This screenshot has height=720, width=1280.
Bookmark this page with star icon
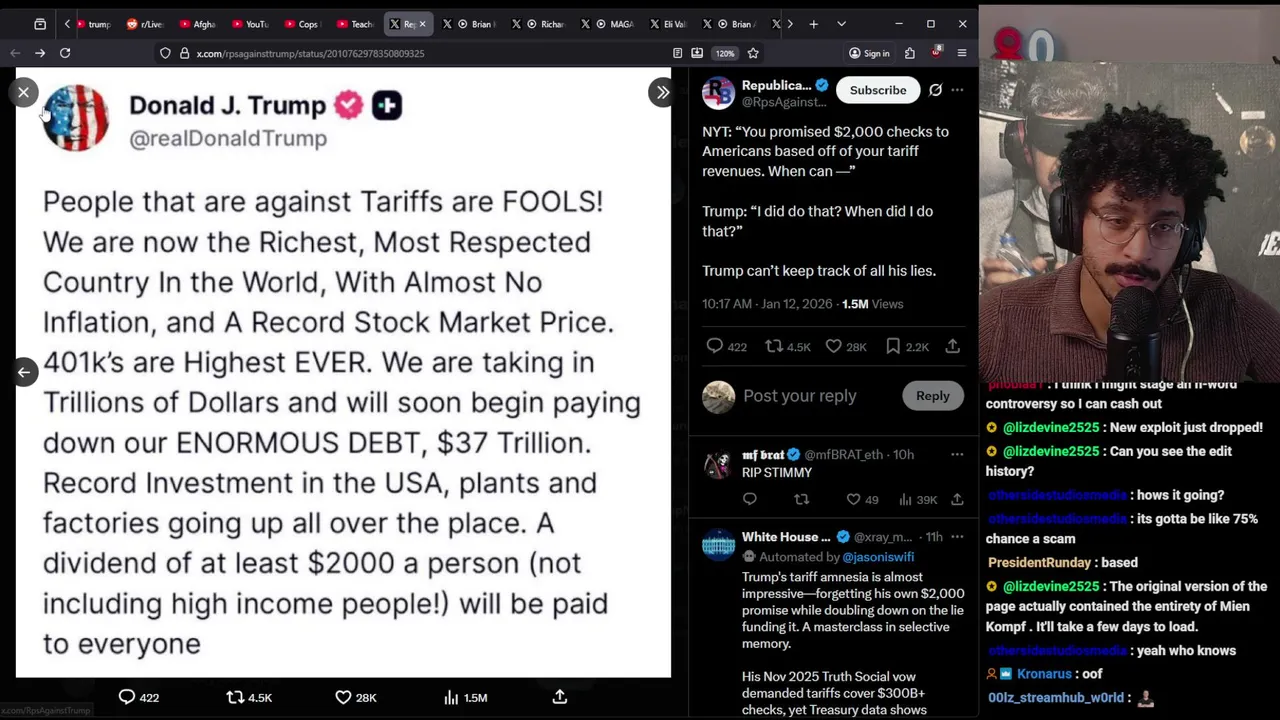753,53
